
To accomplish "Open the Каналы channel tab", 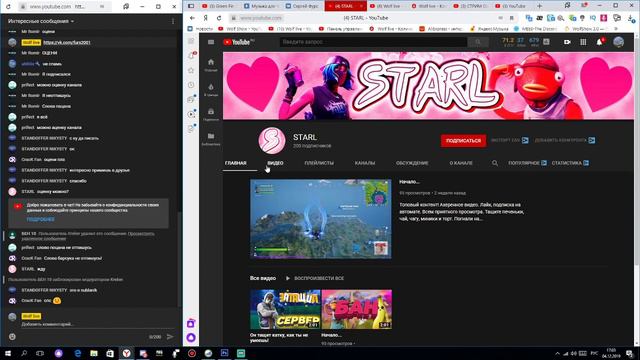I will pyautogui.click(x=365, y=163).
